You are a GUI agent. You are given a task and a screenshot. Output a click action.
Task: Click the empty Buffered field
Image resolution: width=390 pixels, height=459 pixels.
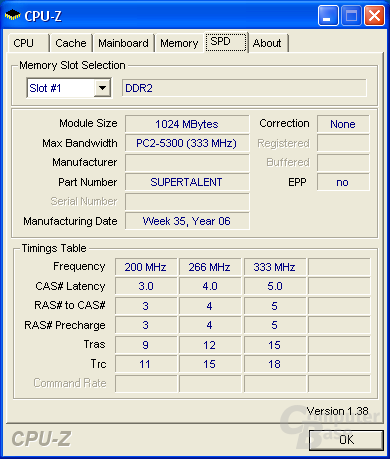[x=343, y=163]
